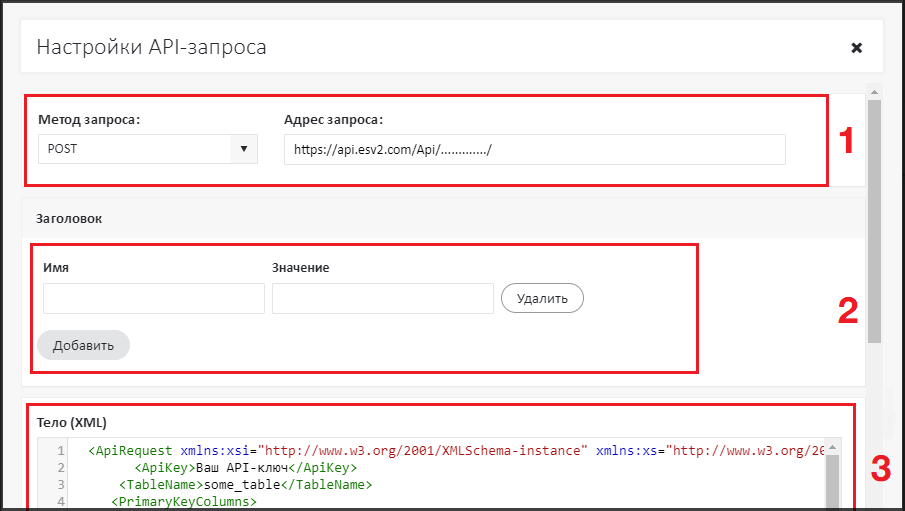The height and width of the screenshot is (511, 905).
Task: Click the Метод запроса label
Action: point(89,120)
